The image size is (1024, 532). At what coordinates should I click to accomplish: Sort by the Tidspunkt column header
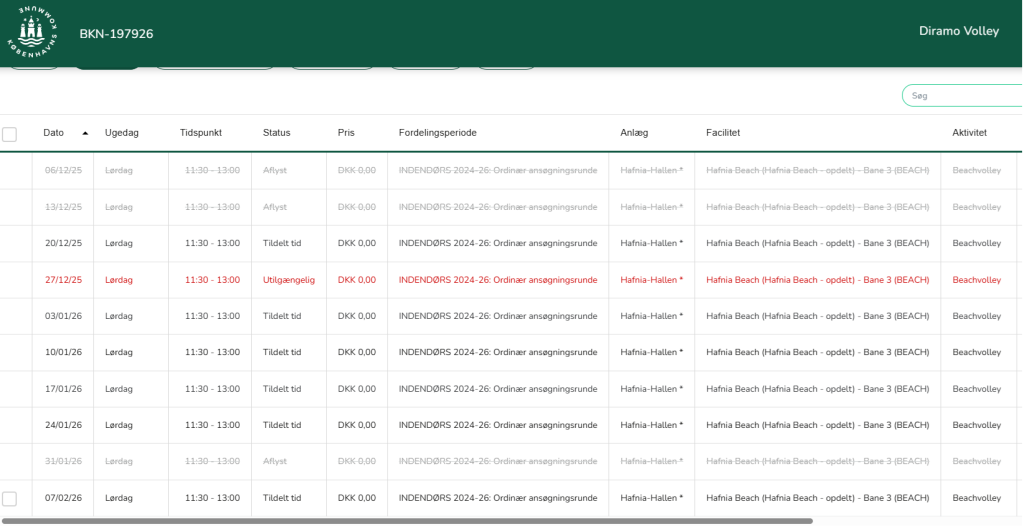tap(201, 133)
